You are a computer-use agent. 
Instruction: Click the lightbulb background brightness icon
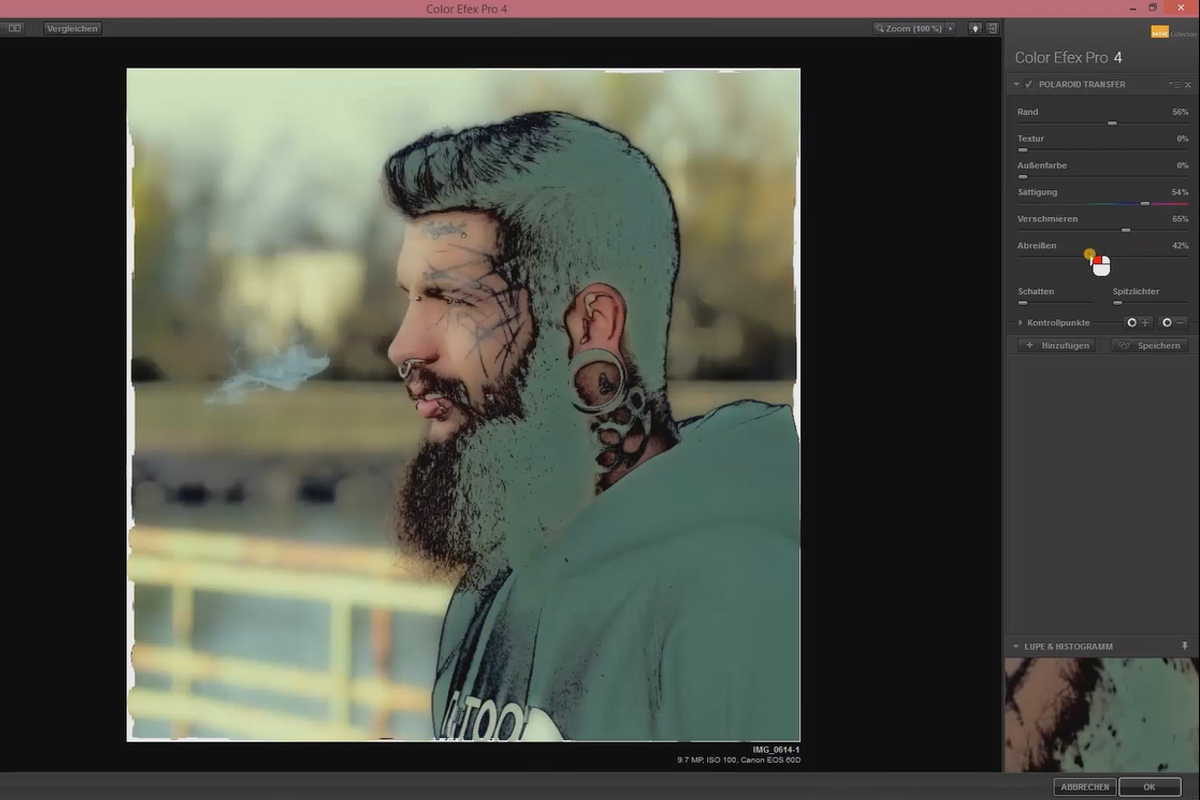point(975,28)
